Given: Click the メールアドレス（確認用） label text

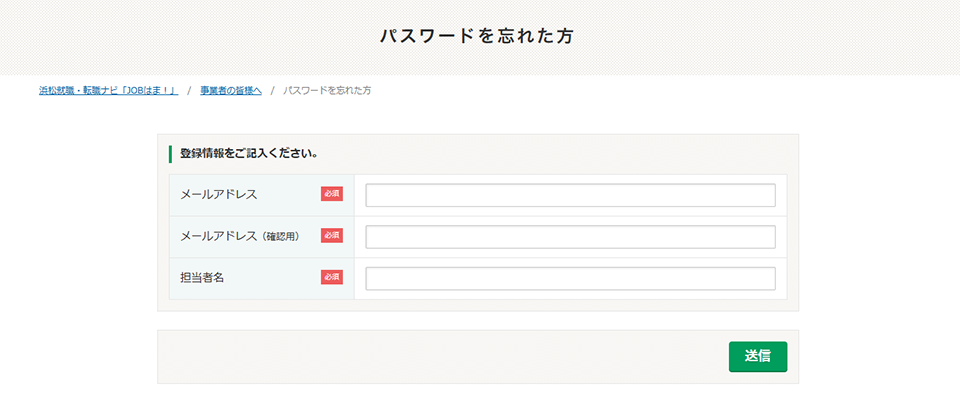Looking at the screenshot, I should pyautogui.click(x=239, y=236).
